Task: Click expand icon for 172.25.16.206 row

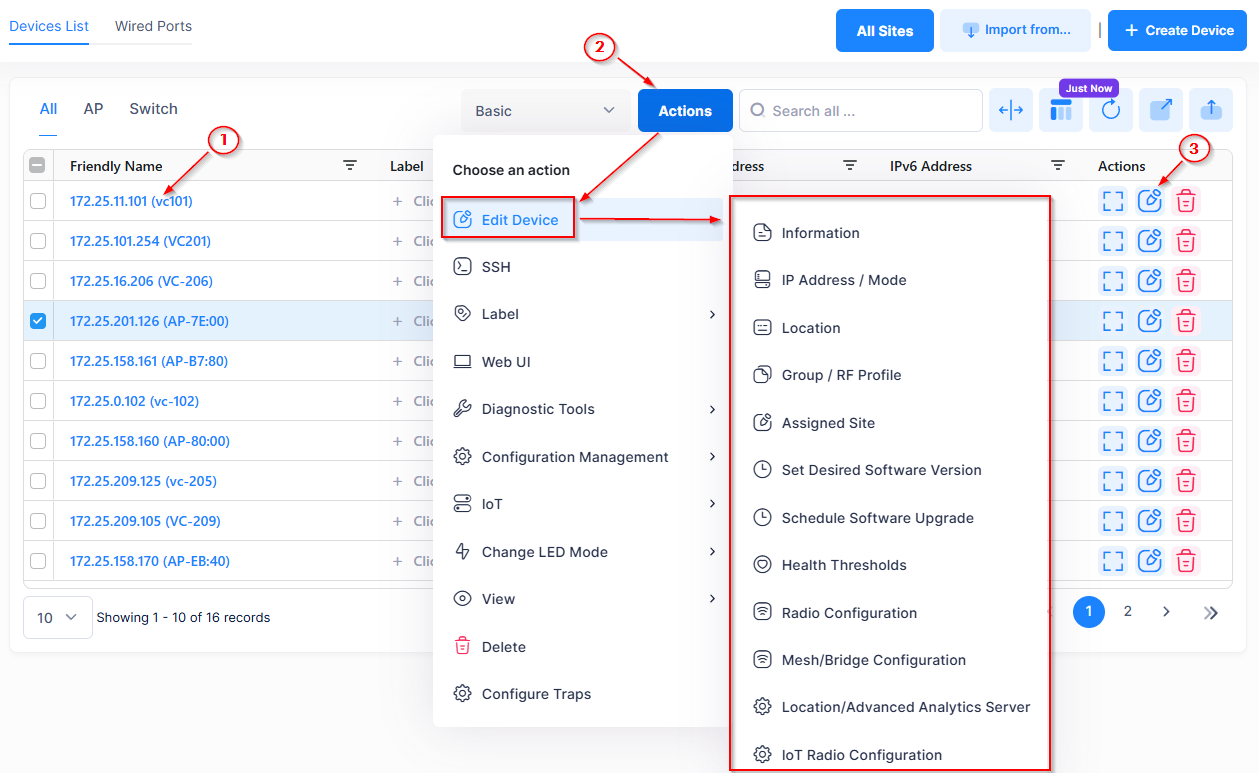Action: 1113,281
